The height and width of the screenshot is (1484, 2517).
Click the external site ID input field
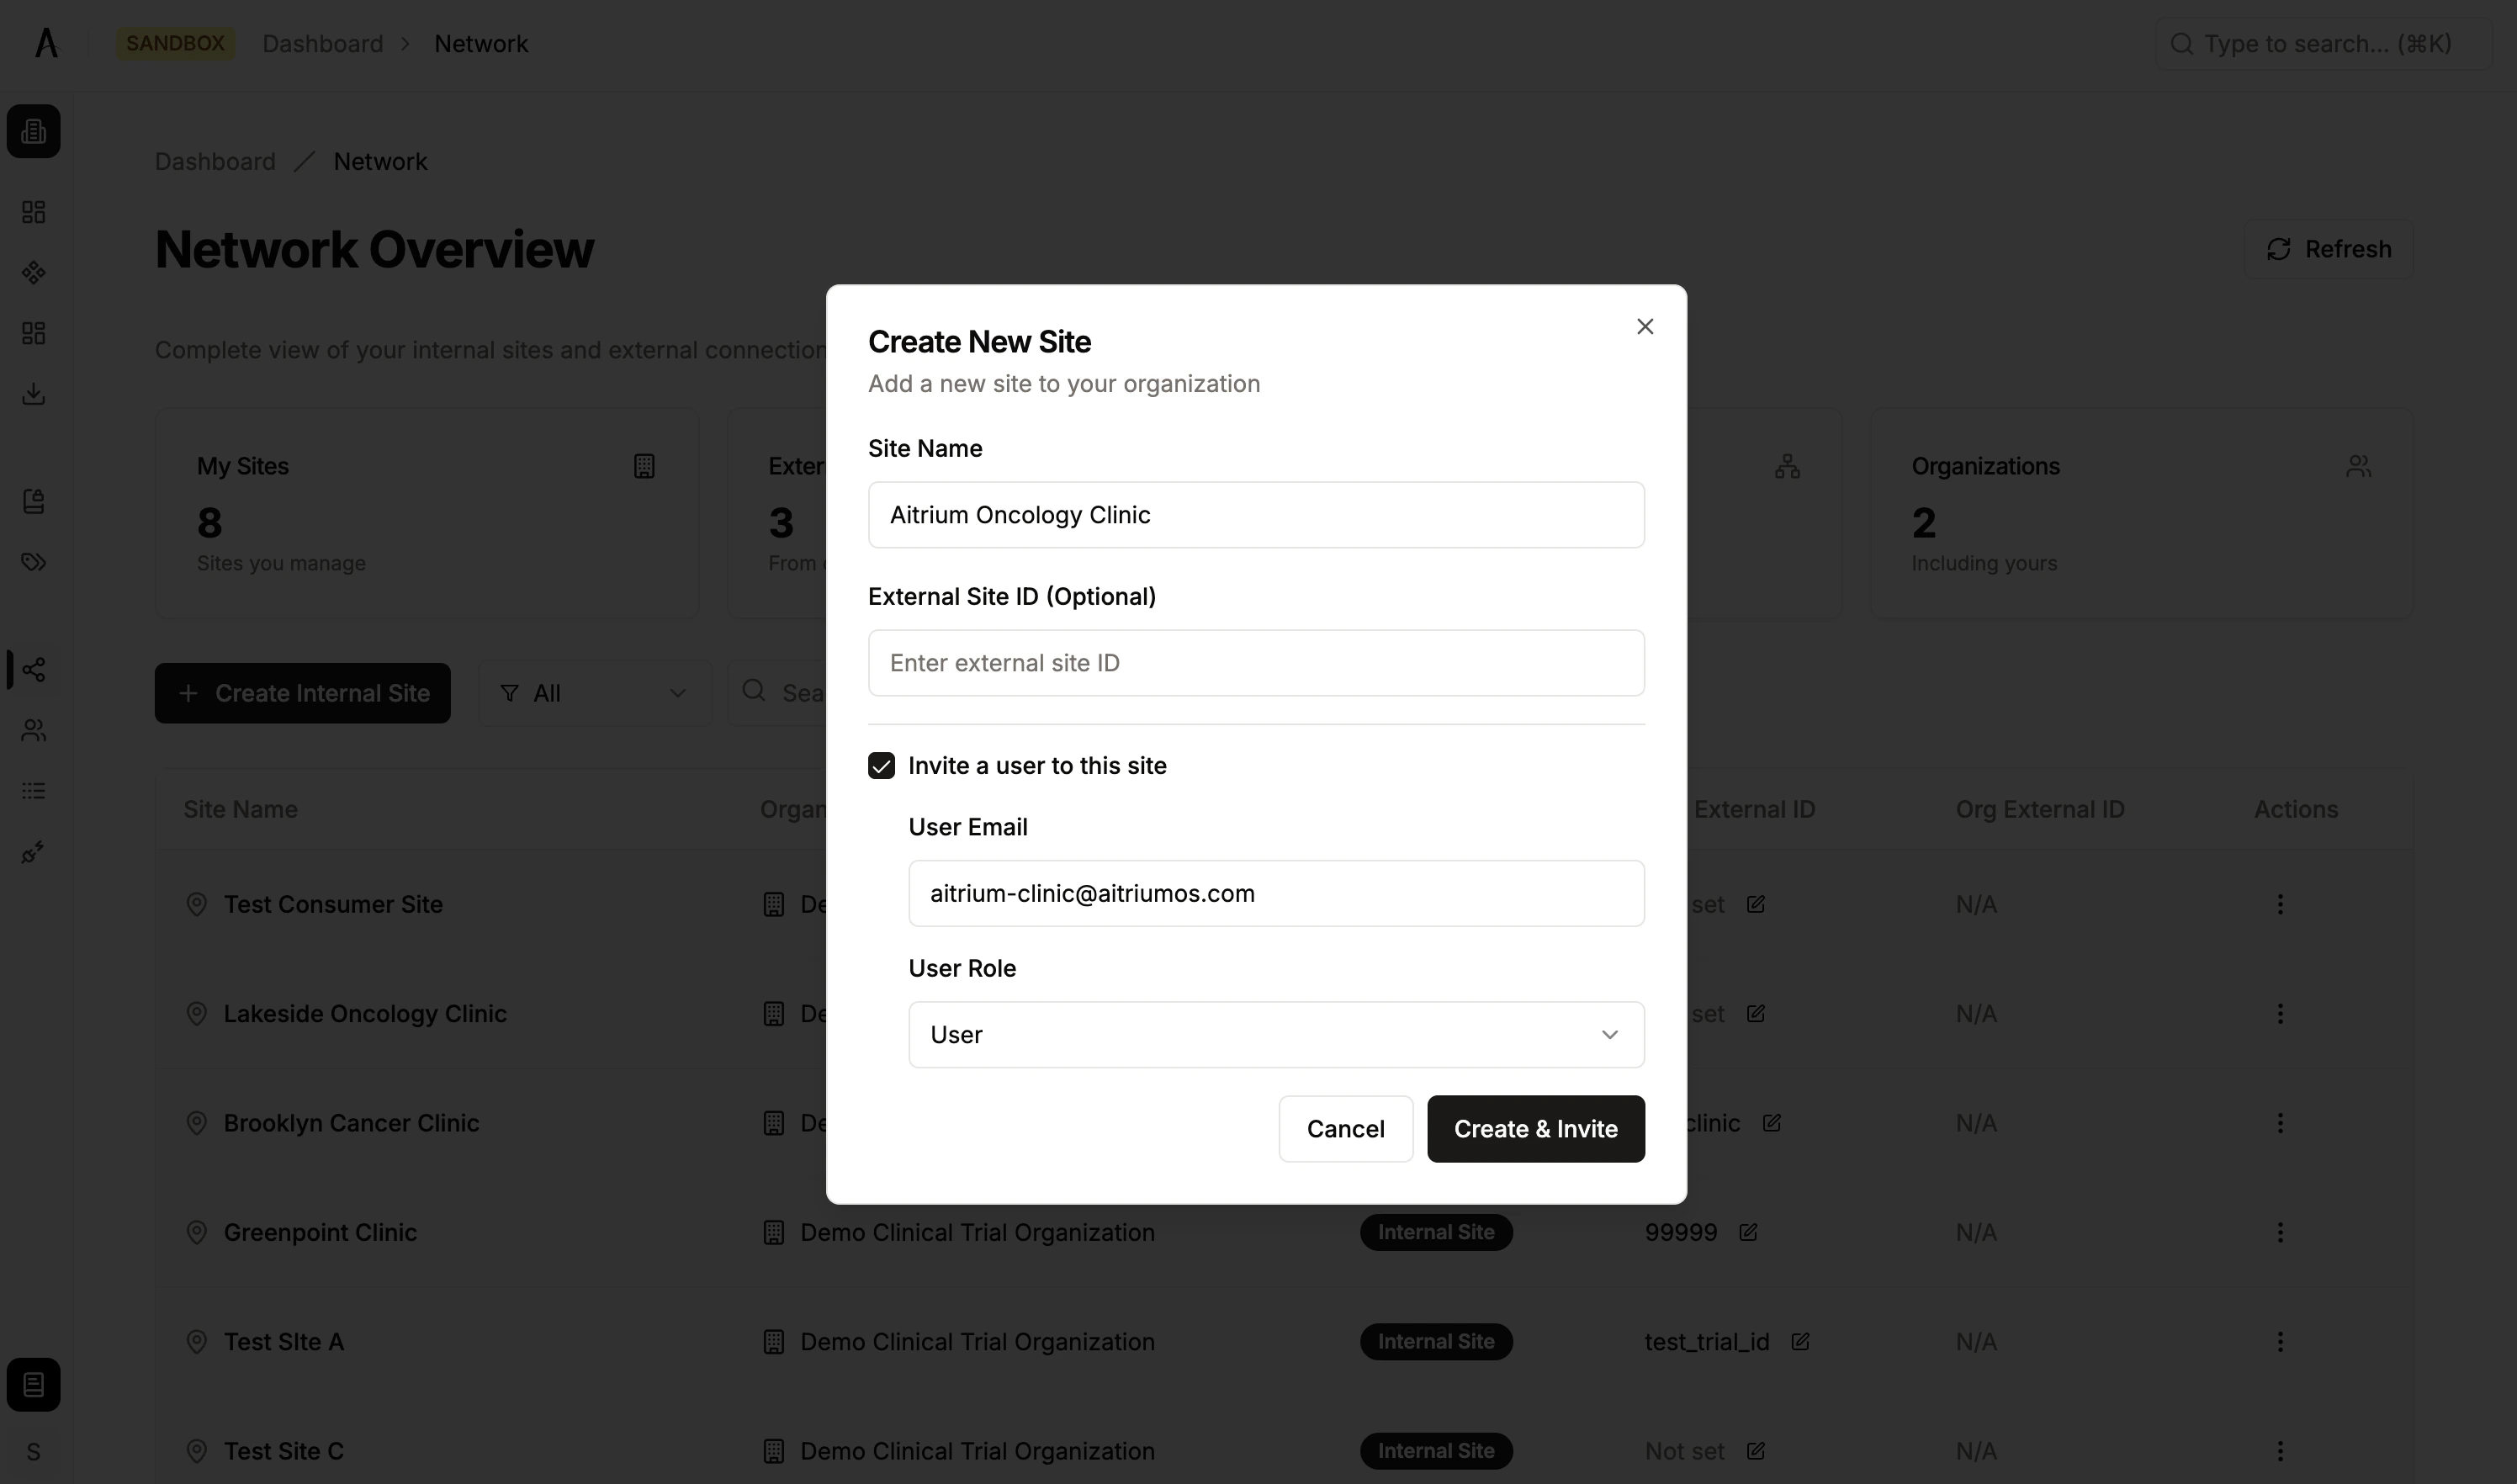(x=1255, y=662)
